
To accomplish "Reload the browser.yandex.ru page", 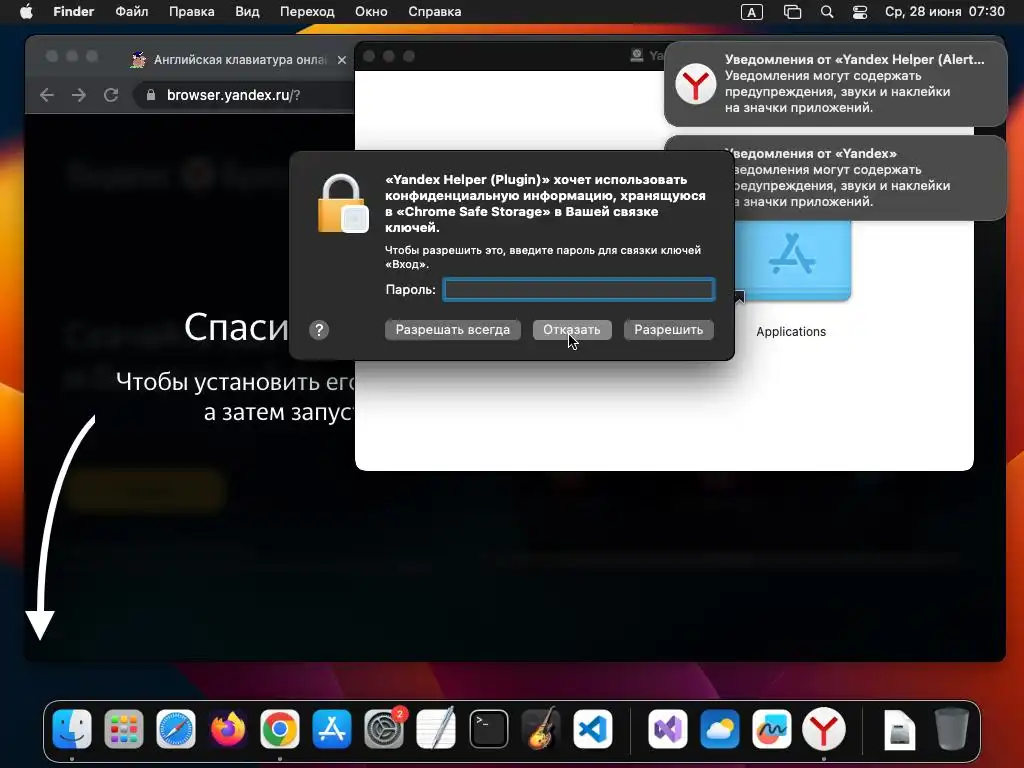I will (x=111, y=95).
